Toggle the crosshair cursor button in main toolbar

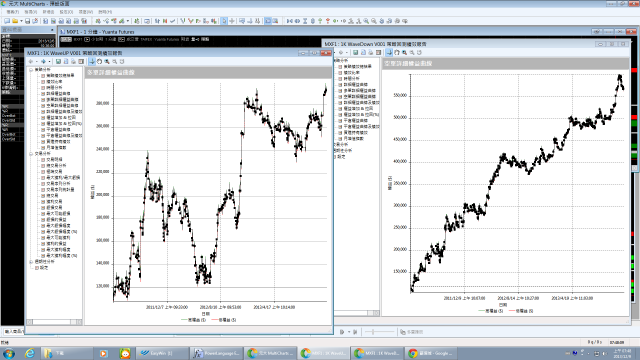[232, 21]
